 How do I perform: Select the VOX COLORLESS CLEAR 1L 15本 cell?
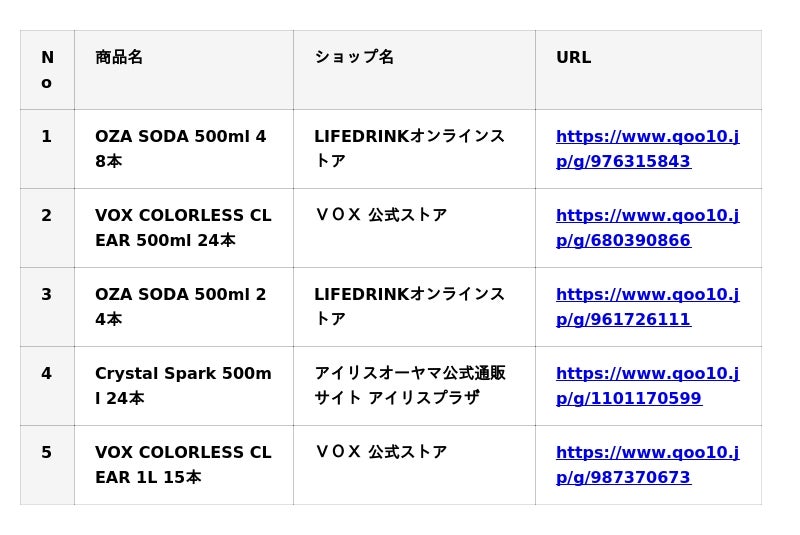point(183,465)
